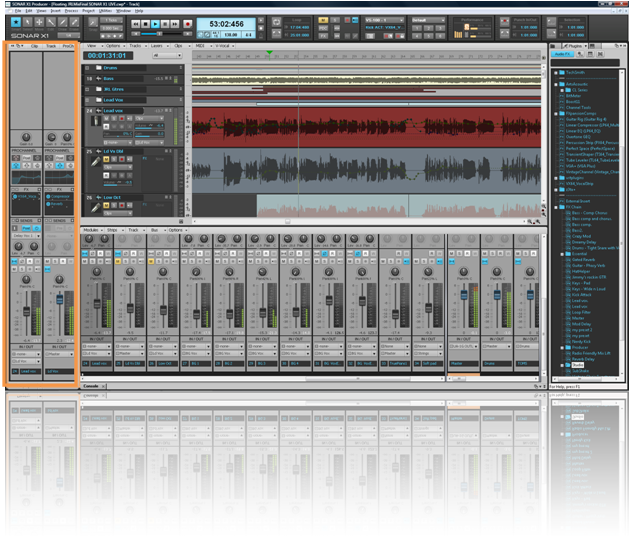Select the Edit tool
The height and width of the screenshot is (539, 631).
coord(51,22)
